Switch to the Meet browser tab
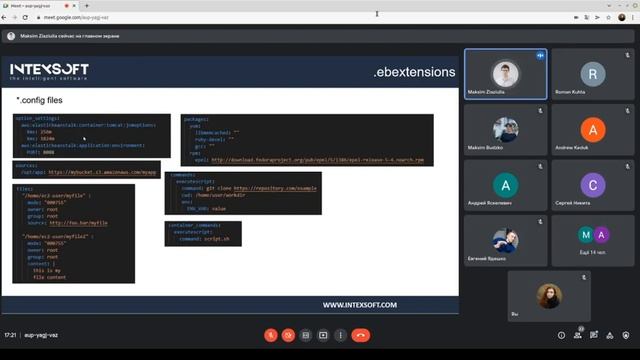640x360 pixels. point(39,6)
